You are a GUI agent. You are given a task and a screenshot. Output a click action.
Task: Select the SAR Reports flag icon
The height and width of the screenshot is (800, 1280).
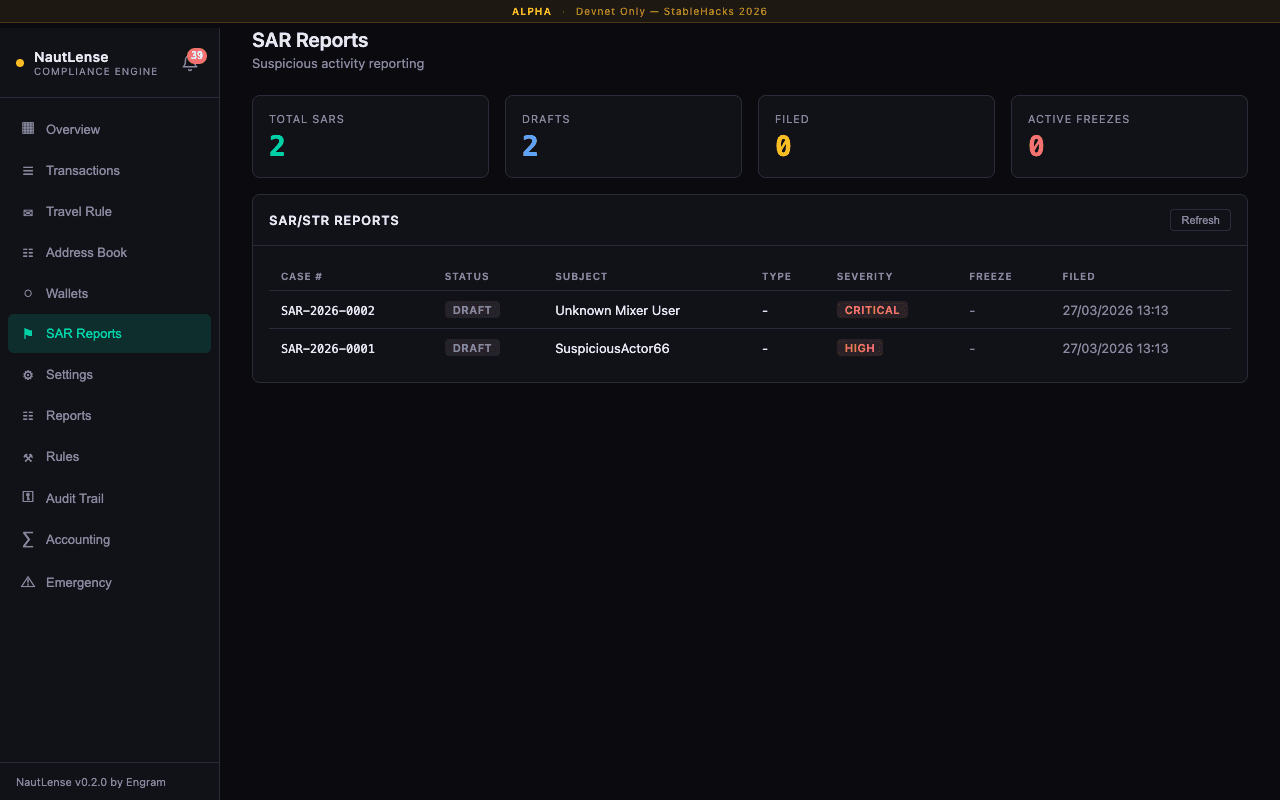click(x=27, y=333)
